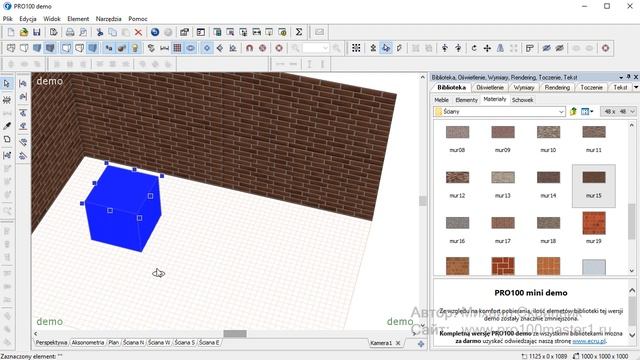The height and width of the screenshot is (360, 640).
Task: Pin the side panel with pushpin icon
Action: 629,77
